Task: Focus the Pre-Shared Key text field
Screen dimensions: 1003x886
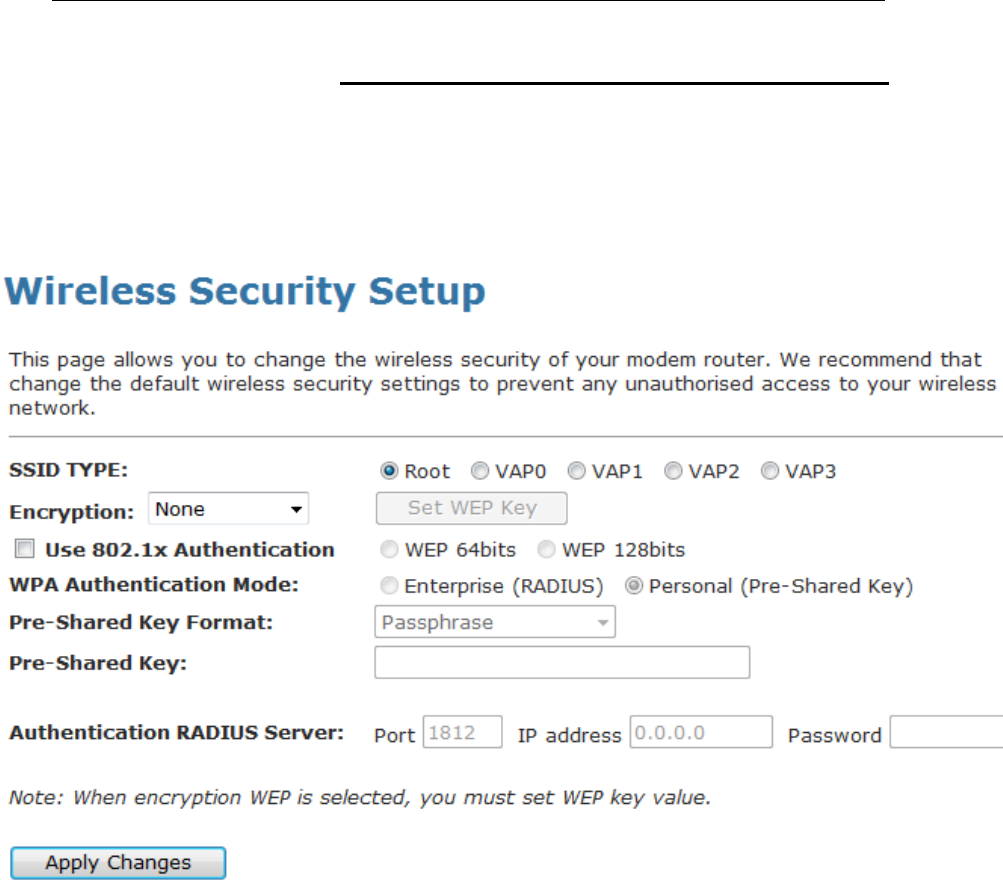Action: pyautogui.click(x=562, y=663)
